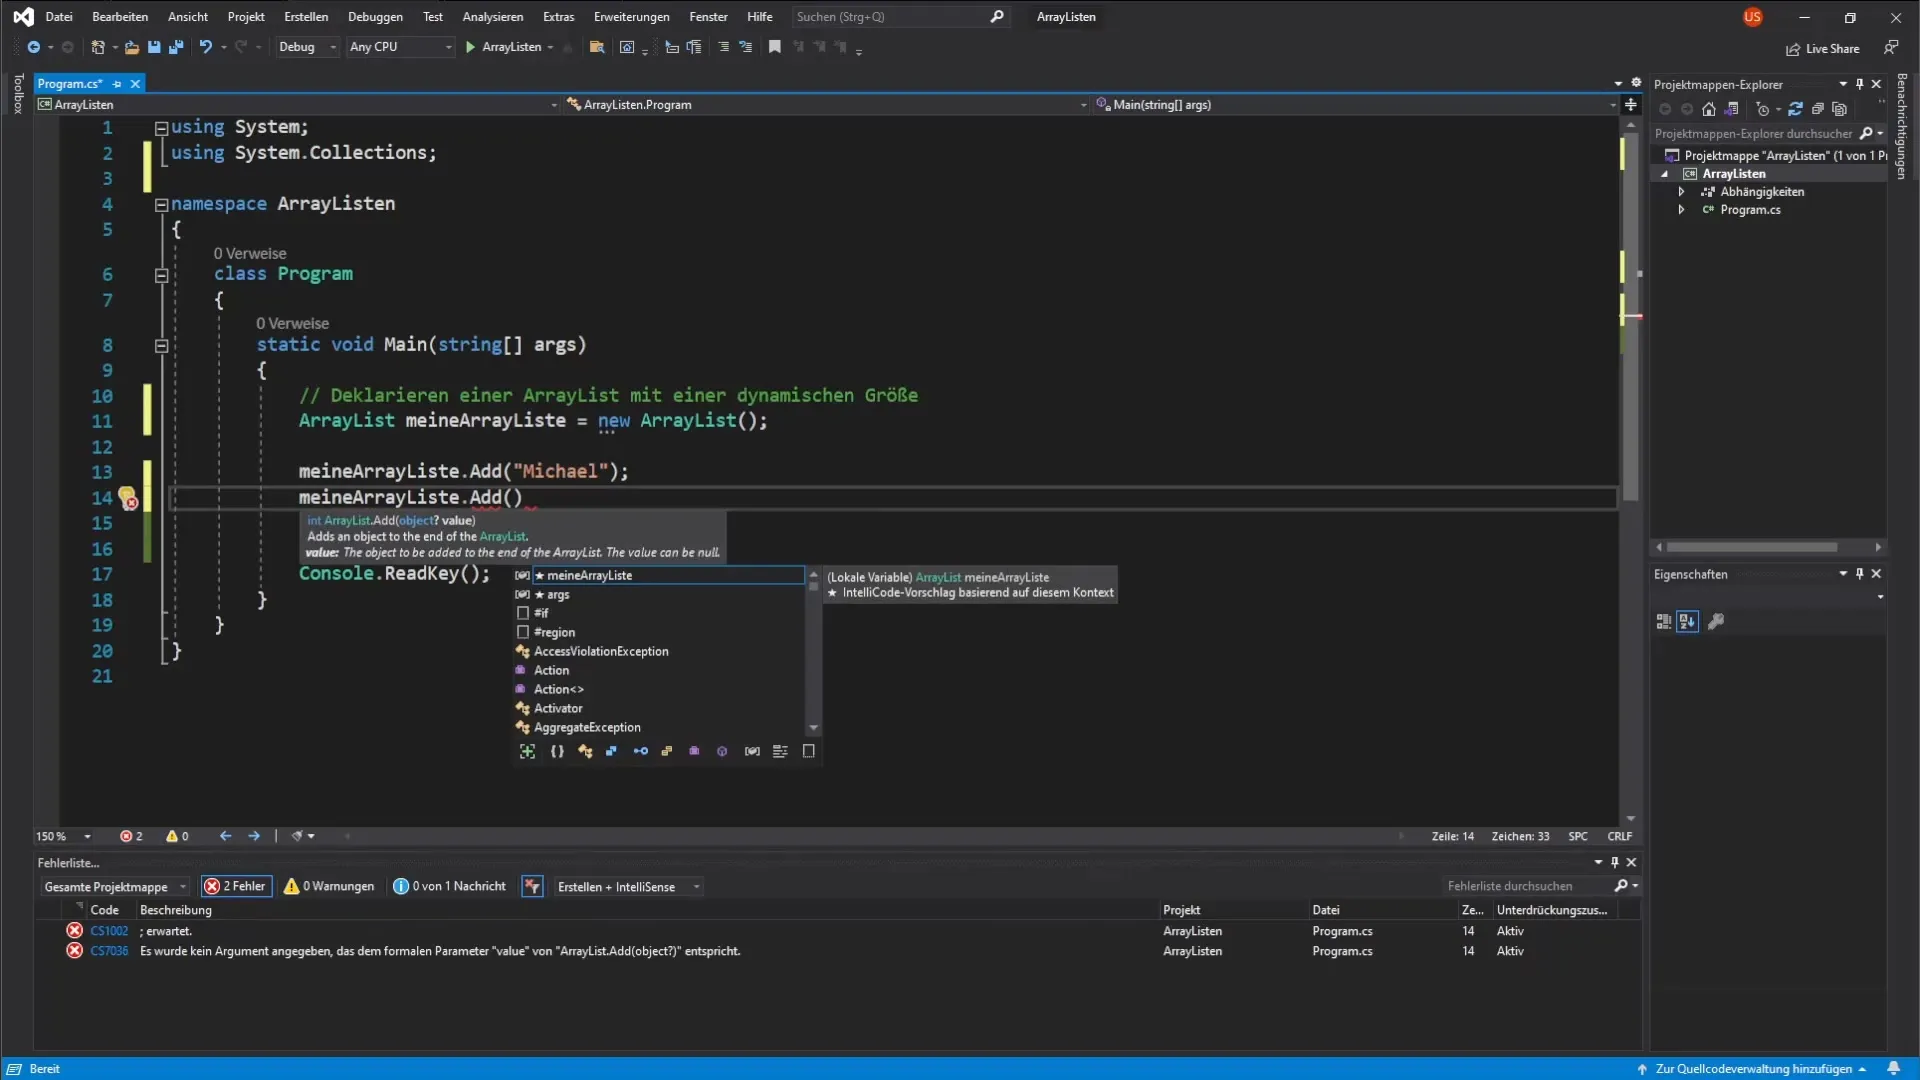
Task: Toggle the 2 Fehler error filter
Action: tap(236, 886)
